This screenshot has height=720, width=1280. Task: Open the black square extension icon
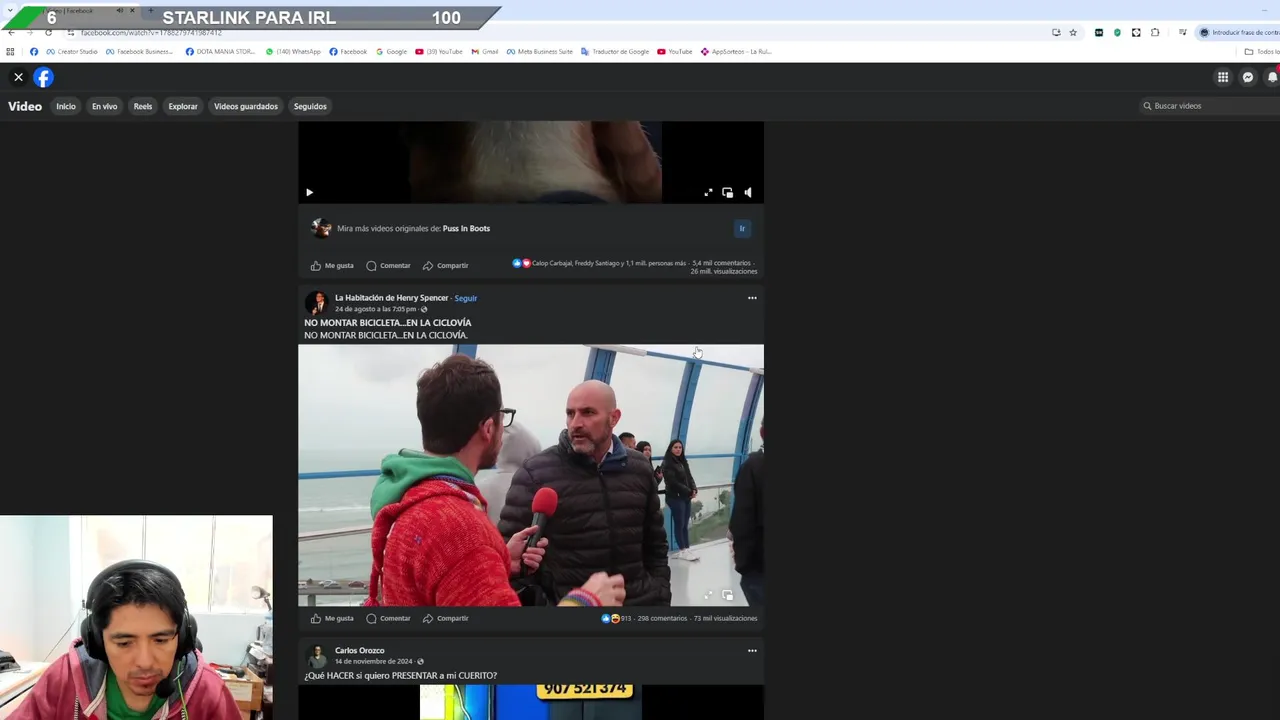point(1098,33)
